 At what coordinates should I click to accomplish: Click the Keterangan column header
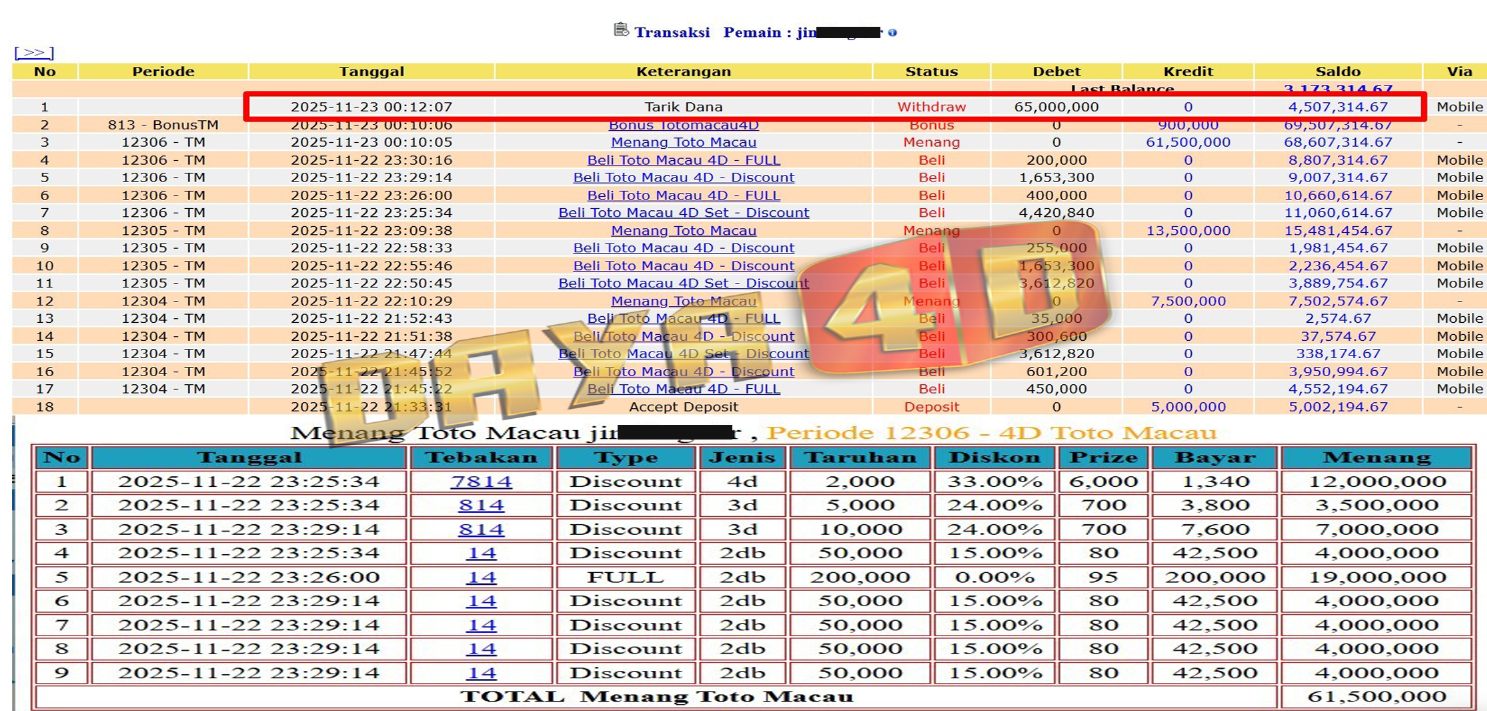683,72
